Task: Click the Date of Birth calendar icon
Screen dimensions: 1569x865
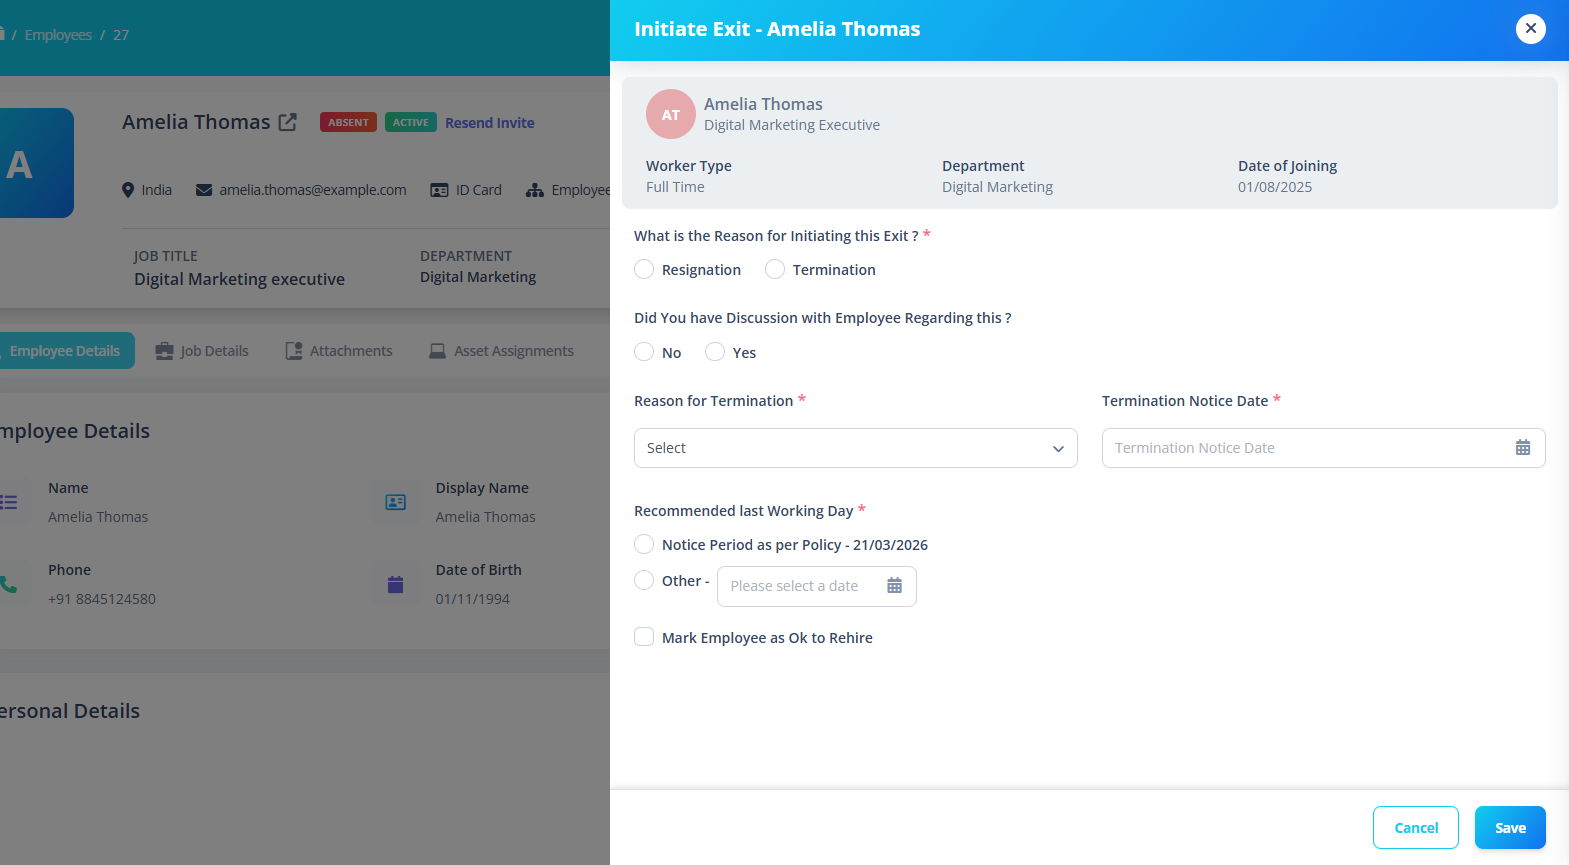Action: [396, 584]
